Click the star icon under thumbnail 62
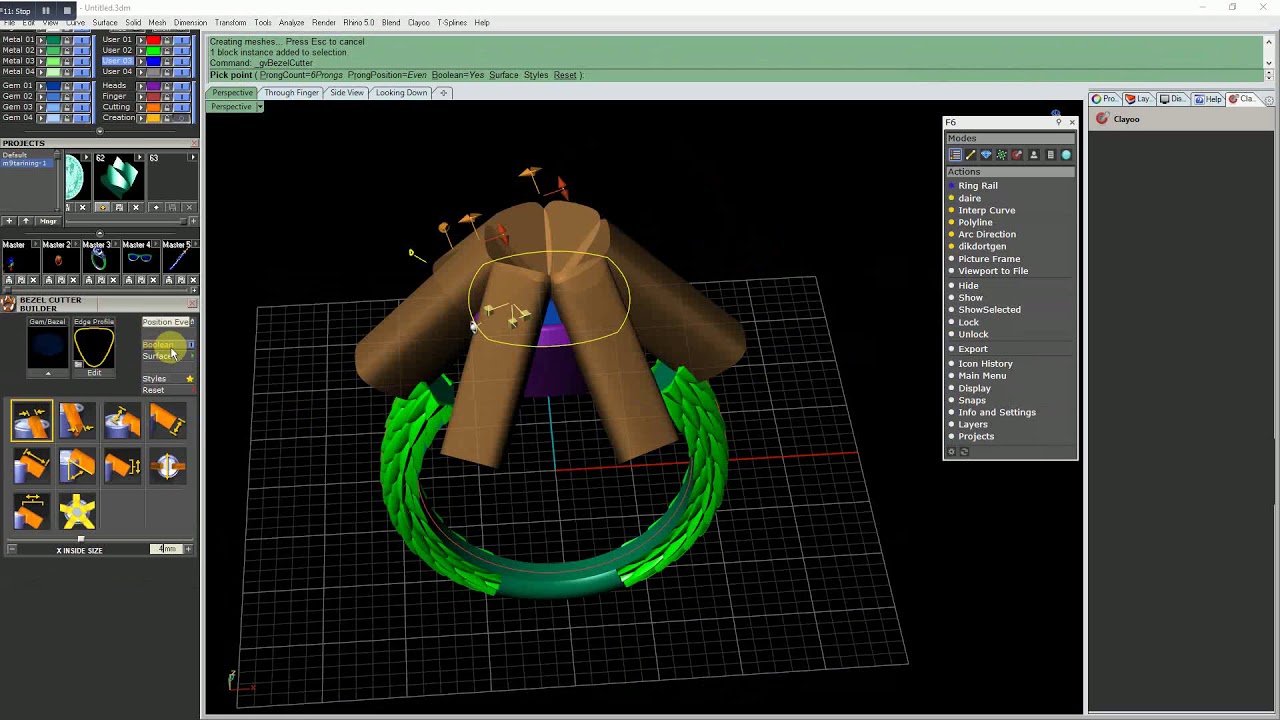 pyautogui.click(x=103, y=207)
